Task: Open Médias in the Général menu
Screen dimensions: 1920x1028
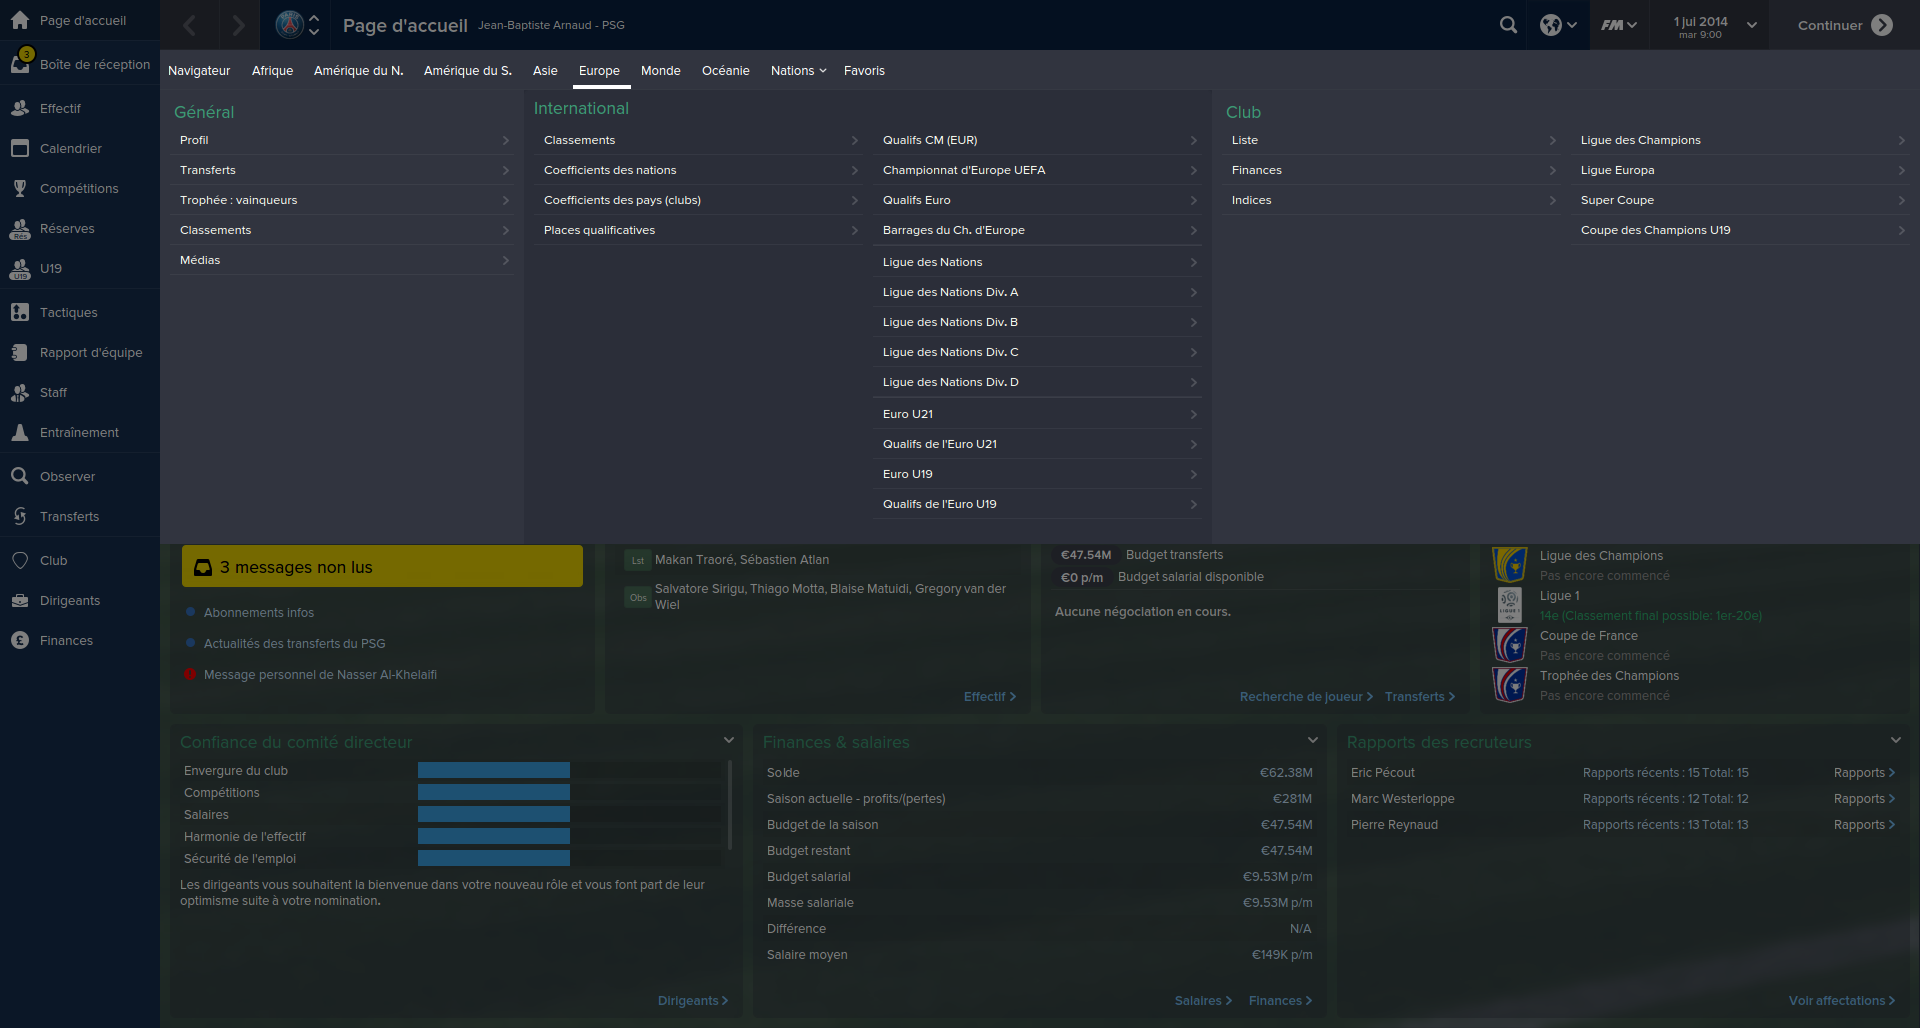Action: click(x=345, y=260)
